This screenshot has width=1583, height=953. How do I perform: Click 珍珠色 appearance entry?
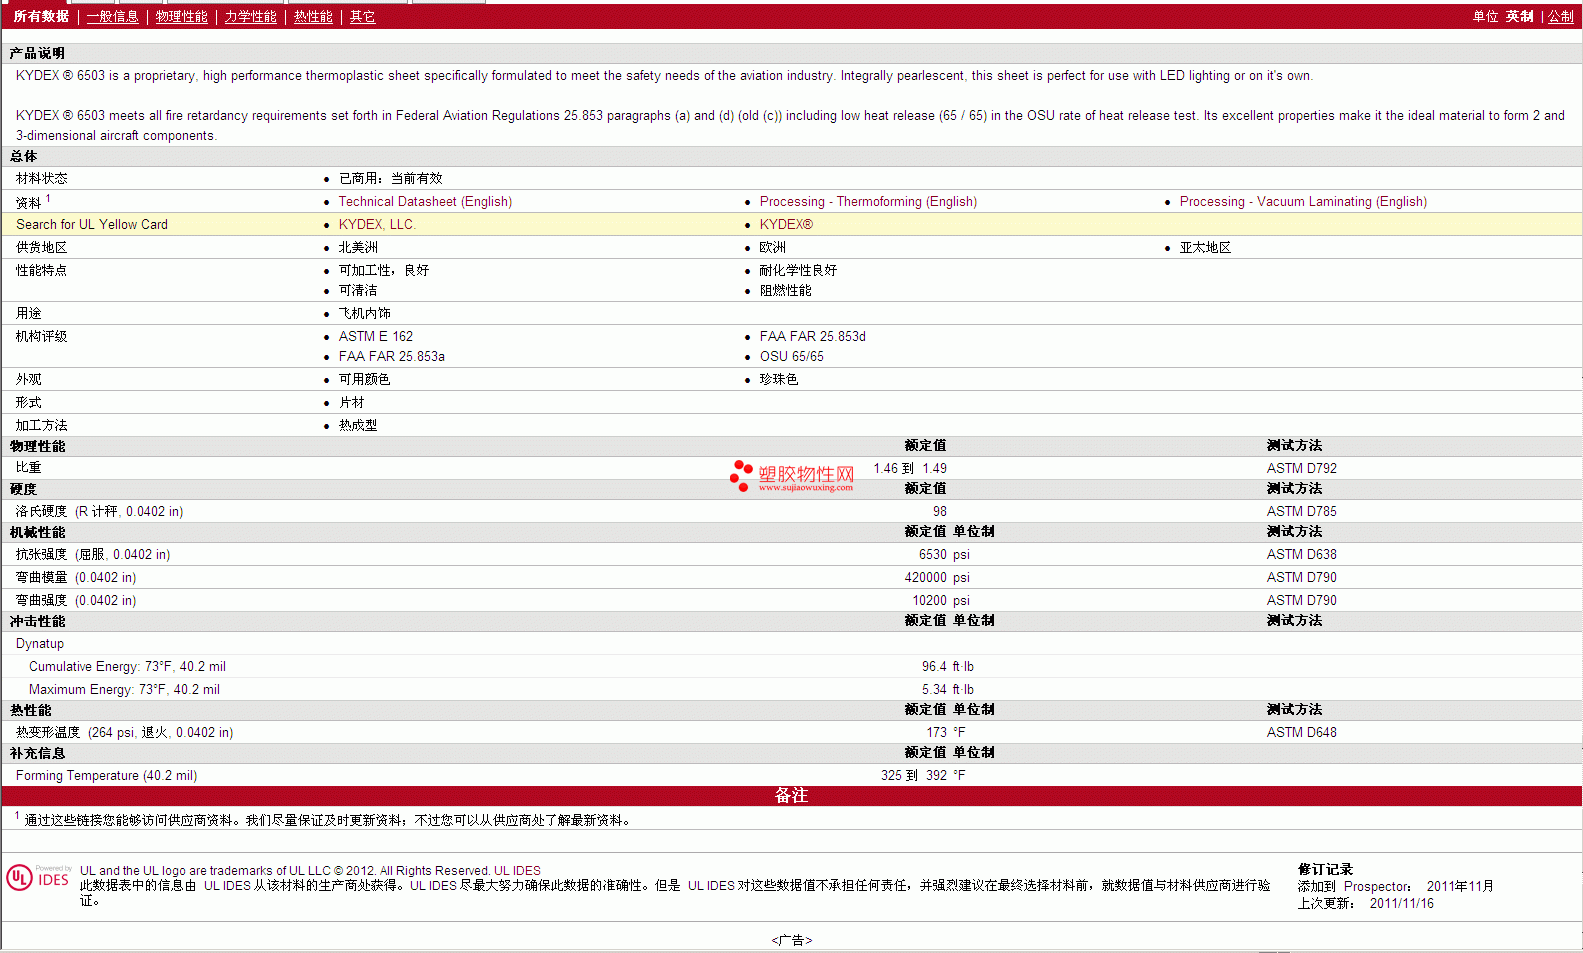[x=779, y=380]
